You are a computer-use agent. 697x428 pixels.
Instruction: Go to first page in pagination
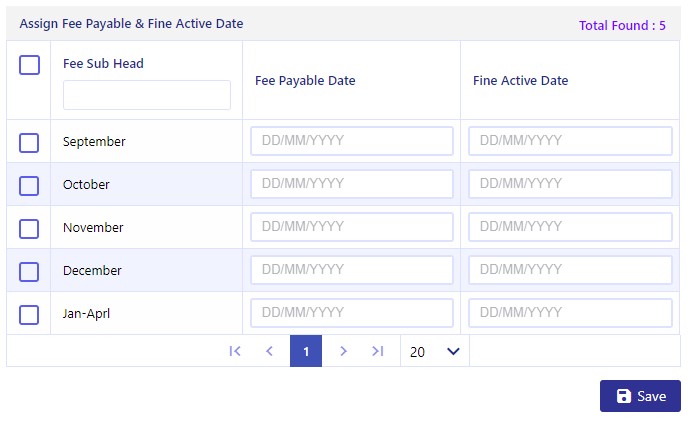click(x=235, y=351)
